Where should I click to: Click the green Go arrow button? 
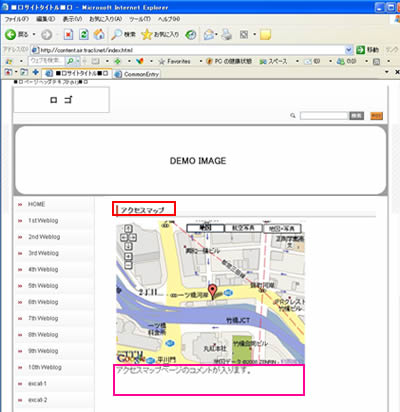[360, 50]
